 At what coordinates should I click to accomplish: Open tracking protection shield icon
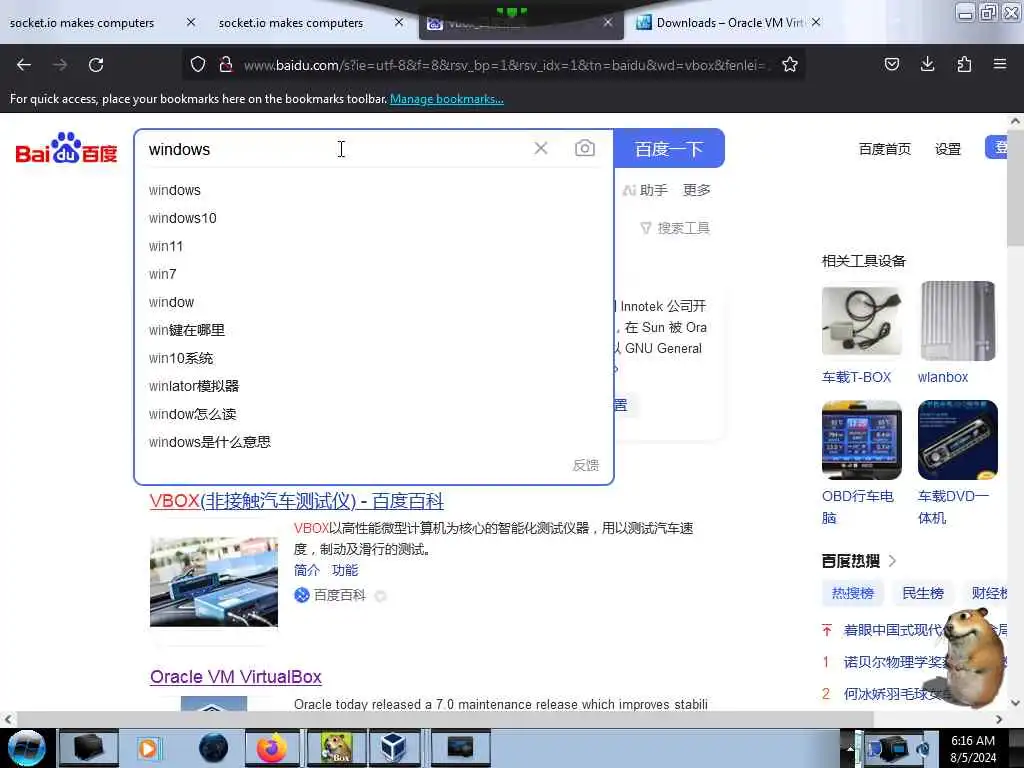198,64
